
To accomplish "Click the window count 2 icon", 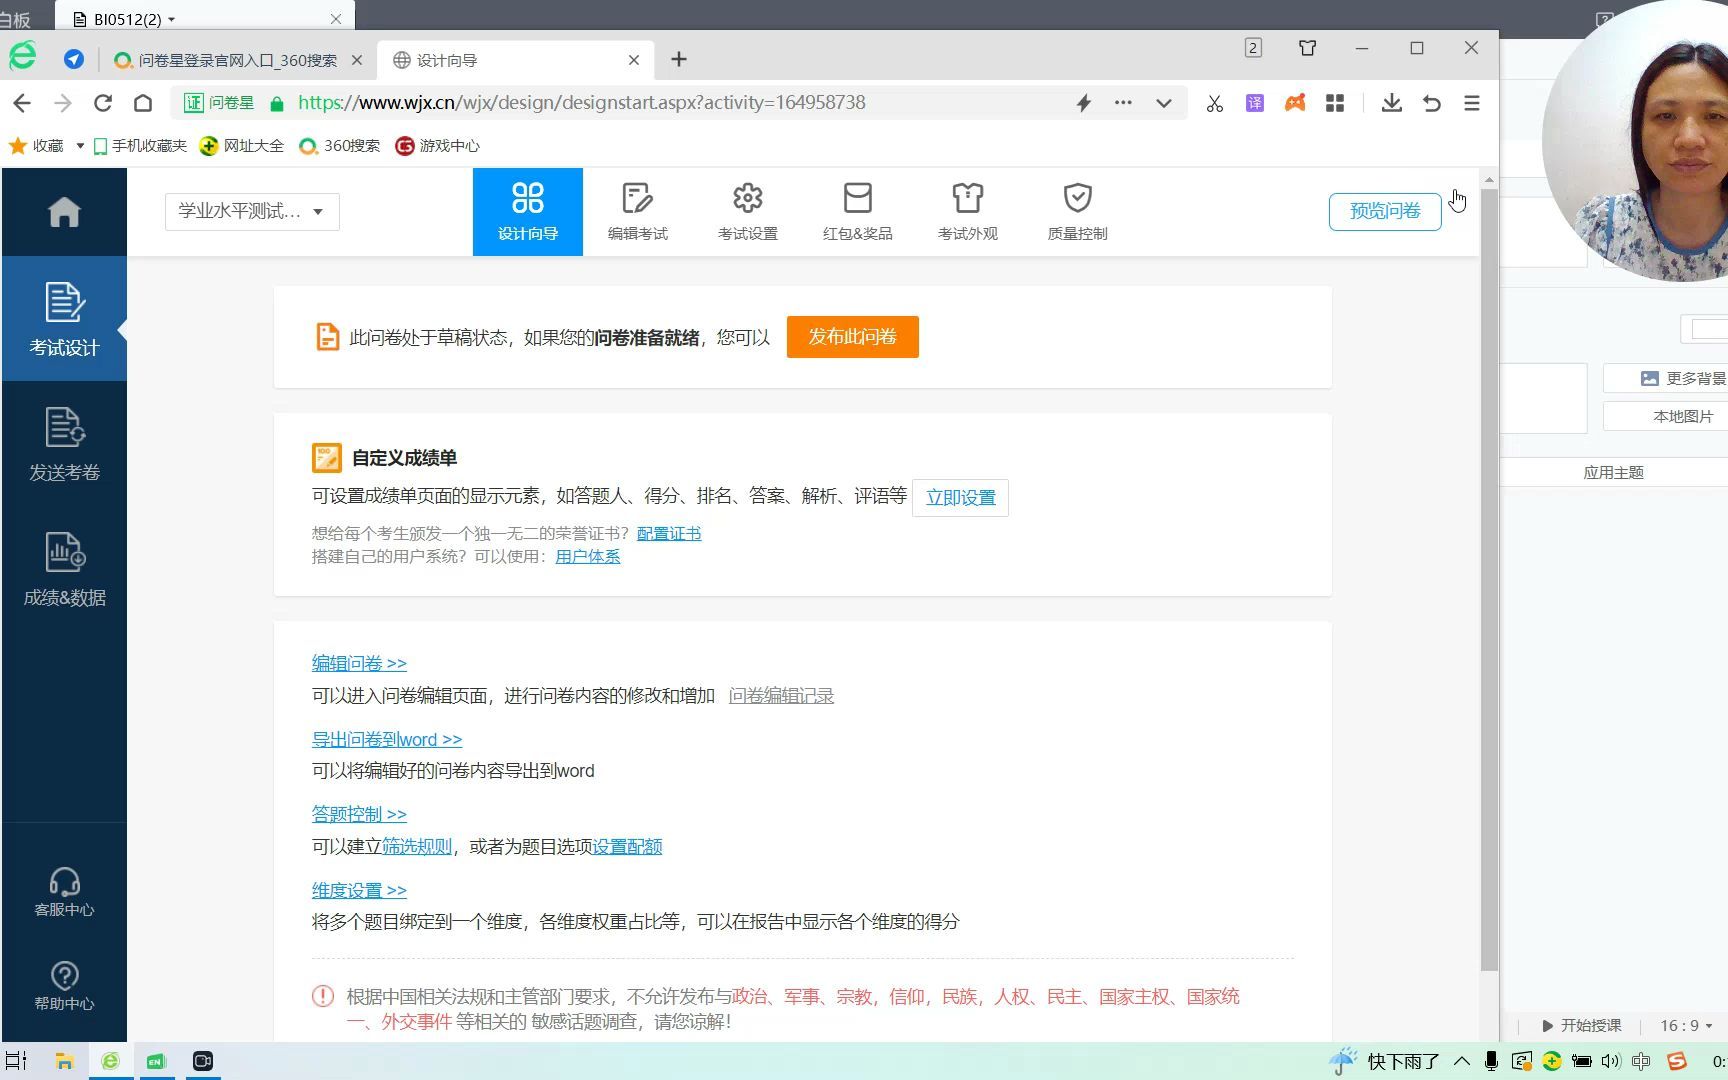I will point(1253,48).
